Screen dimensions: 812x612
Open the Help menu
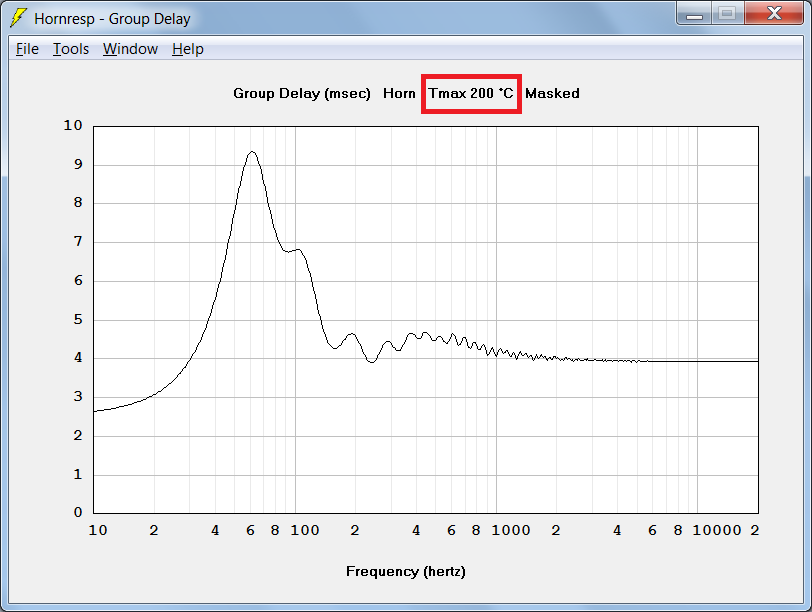pos(187,49)
